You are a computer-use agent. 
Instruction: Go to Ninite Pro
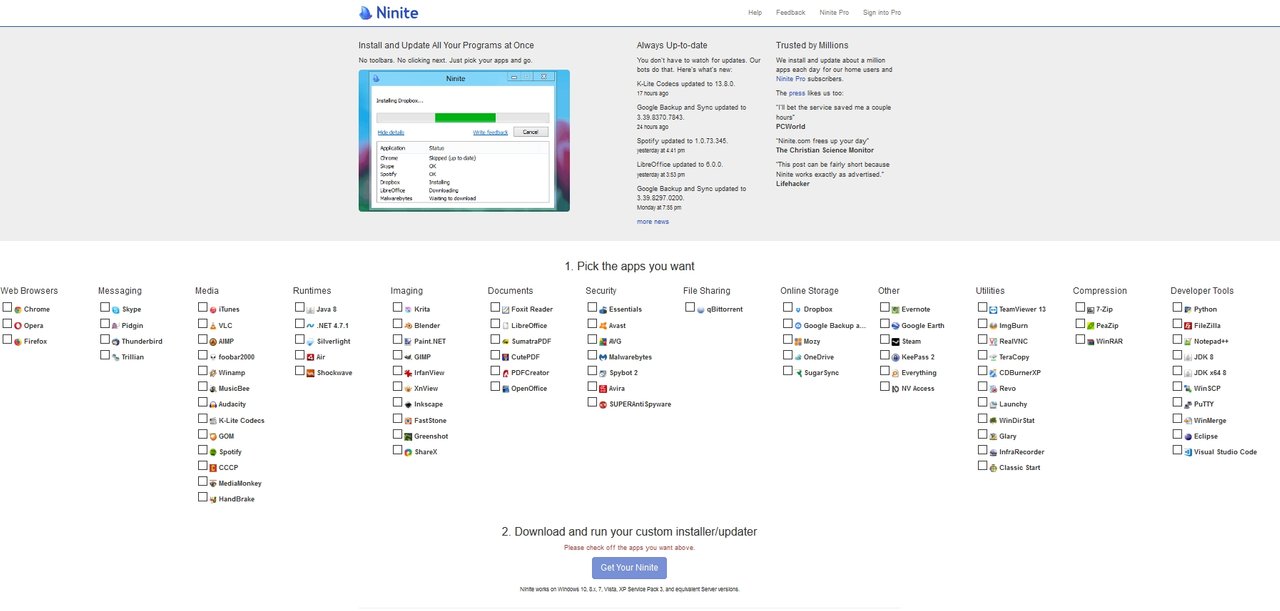coord(834,13)
